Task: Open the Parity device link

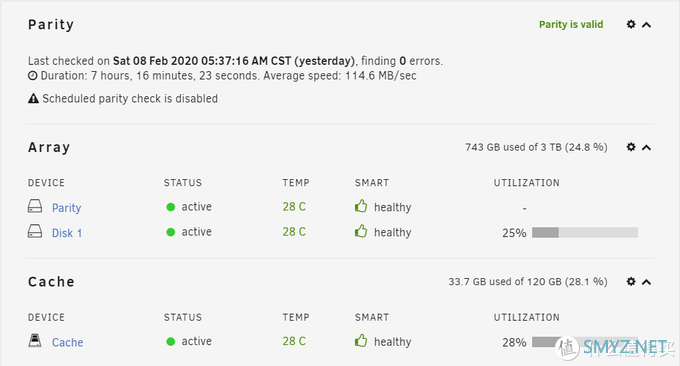Action: click(x=66, y=208)
